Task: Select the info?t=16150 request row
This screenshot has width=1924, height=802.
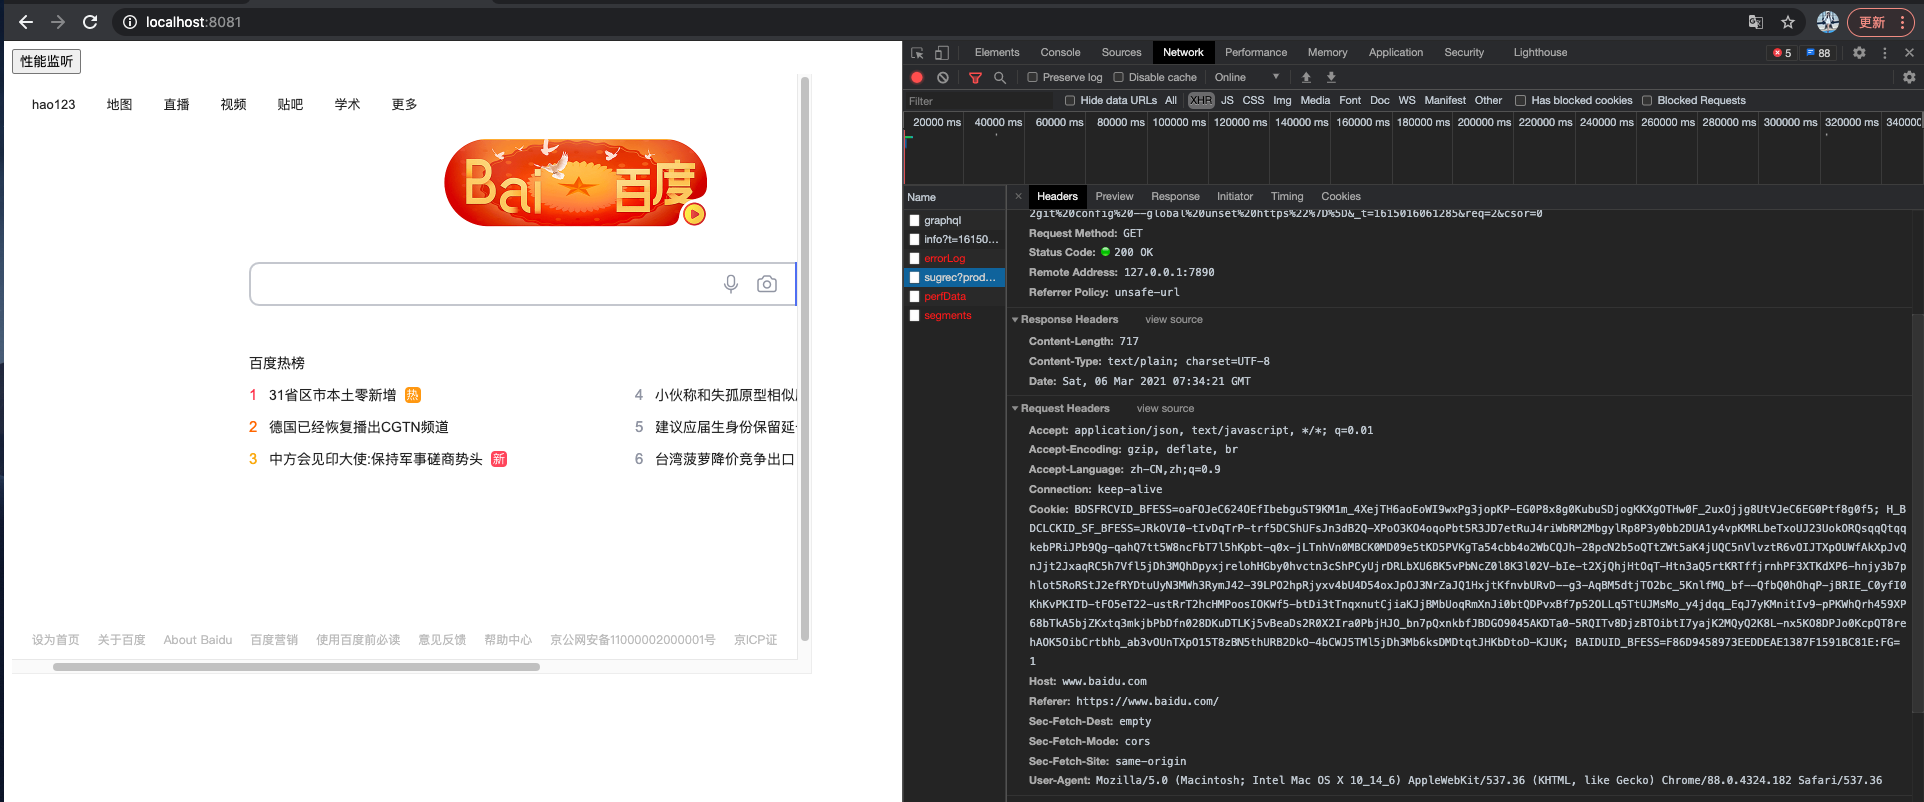Action: (x=954, y=239)
